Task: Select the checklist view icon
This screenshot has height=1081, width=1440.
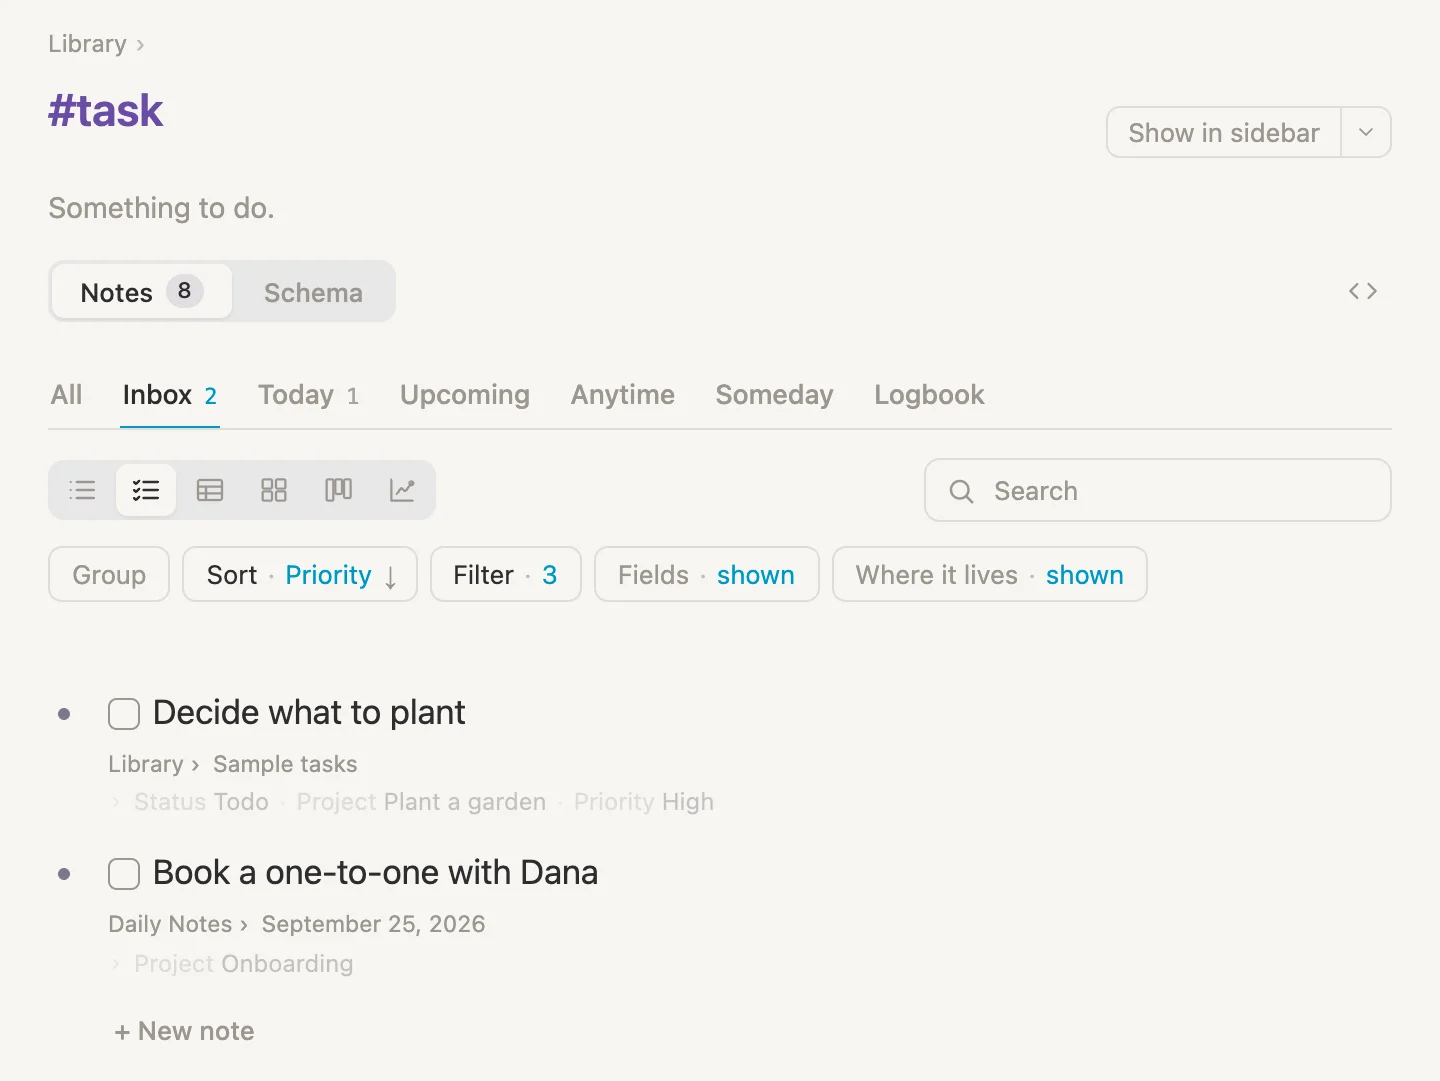Action: pos(146,490)
